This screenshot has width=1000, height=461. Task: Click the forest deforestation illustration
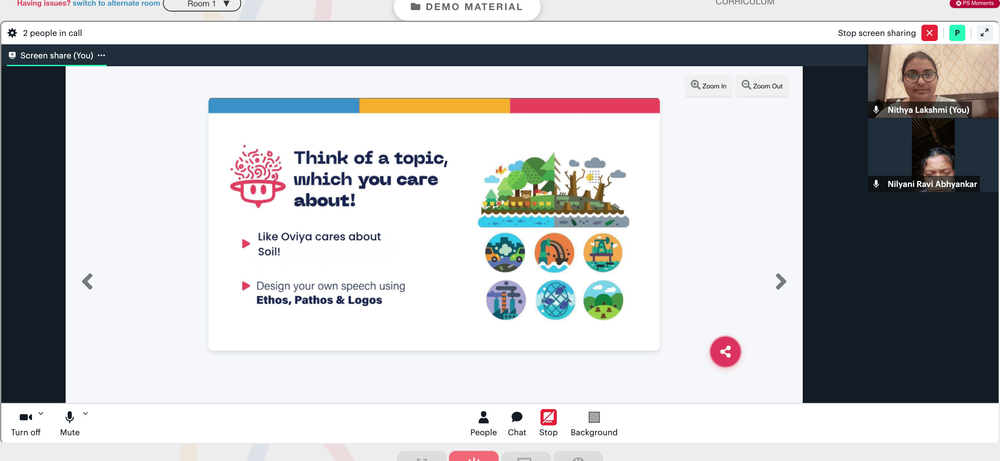tap(553, 190)
